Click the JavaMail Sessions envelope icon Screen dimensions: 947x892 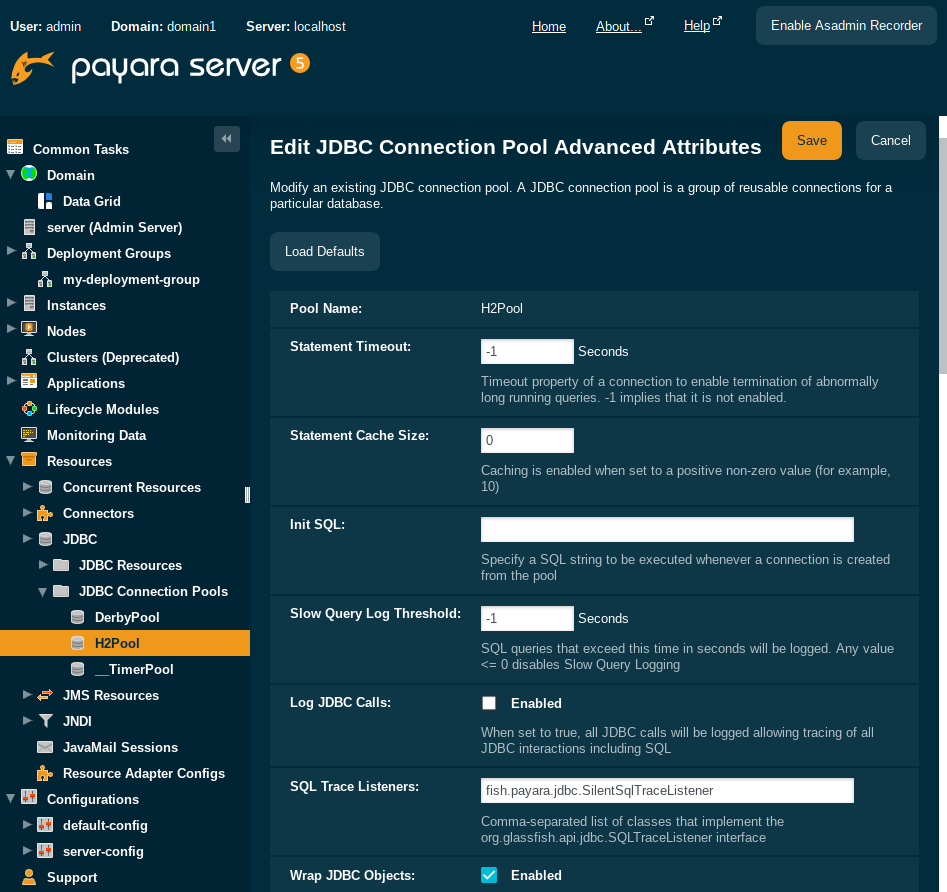pyautogui.click(x=45, y=747)
